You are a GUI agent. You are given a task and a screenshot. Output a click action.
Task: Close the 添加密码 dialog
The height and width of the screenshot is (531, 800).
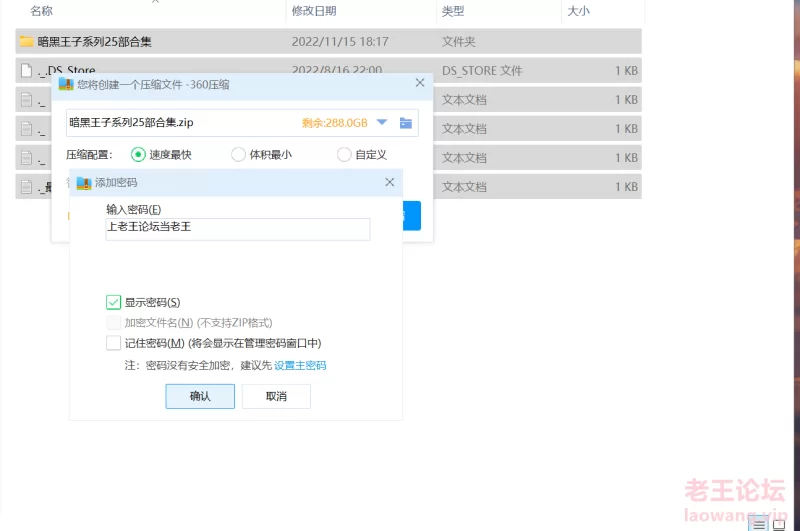[390, 182]
